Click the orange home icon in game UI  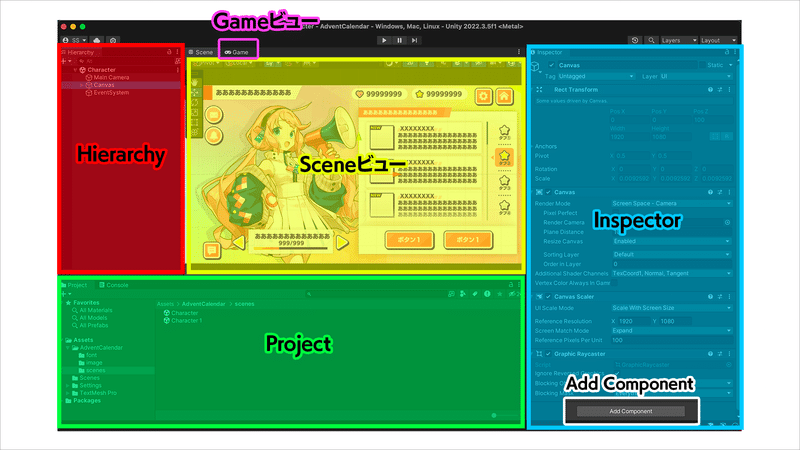coord(504,96)
